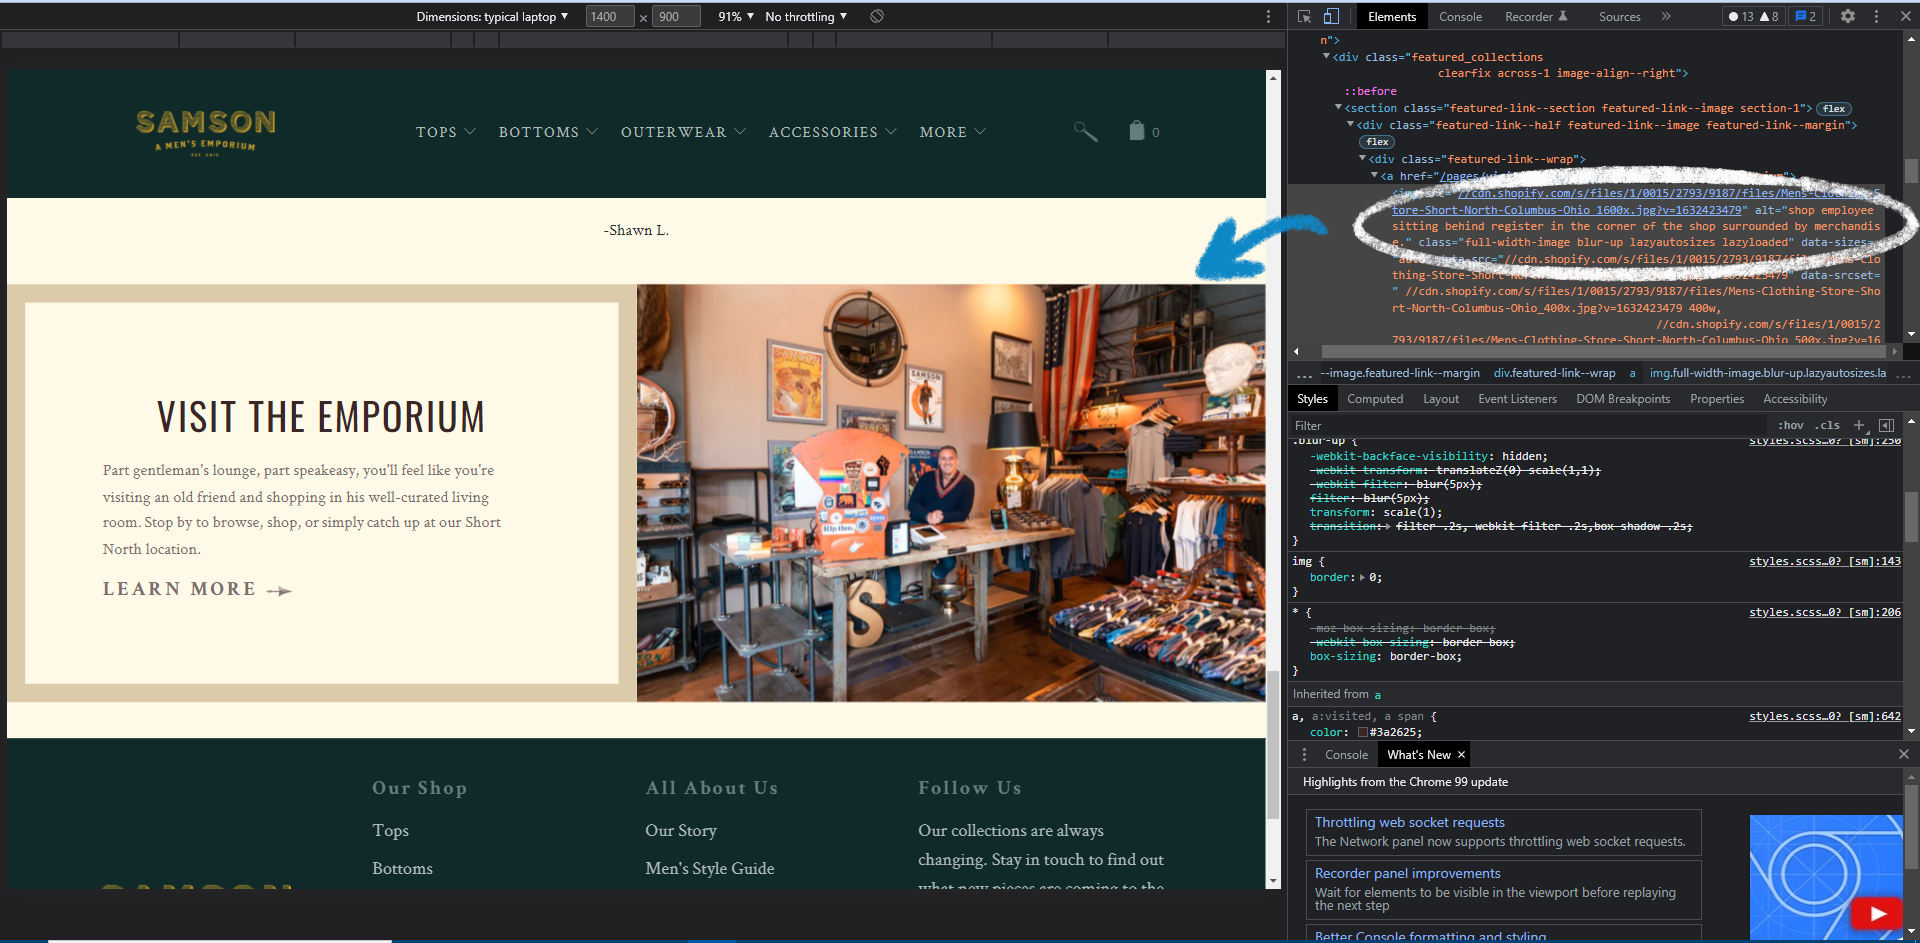This screenshot has height=943, width=1920.
Task: Open the DevTools three-dot customize menu
Action: [1876, 16]
